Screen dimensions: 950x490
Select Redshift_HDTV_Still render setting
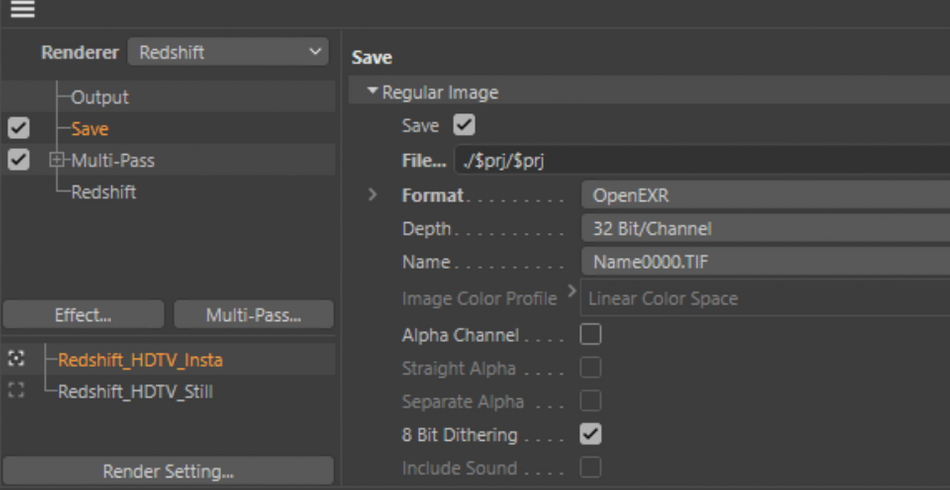[135, 392]
